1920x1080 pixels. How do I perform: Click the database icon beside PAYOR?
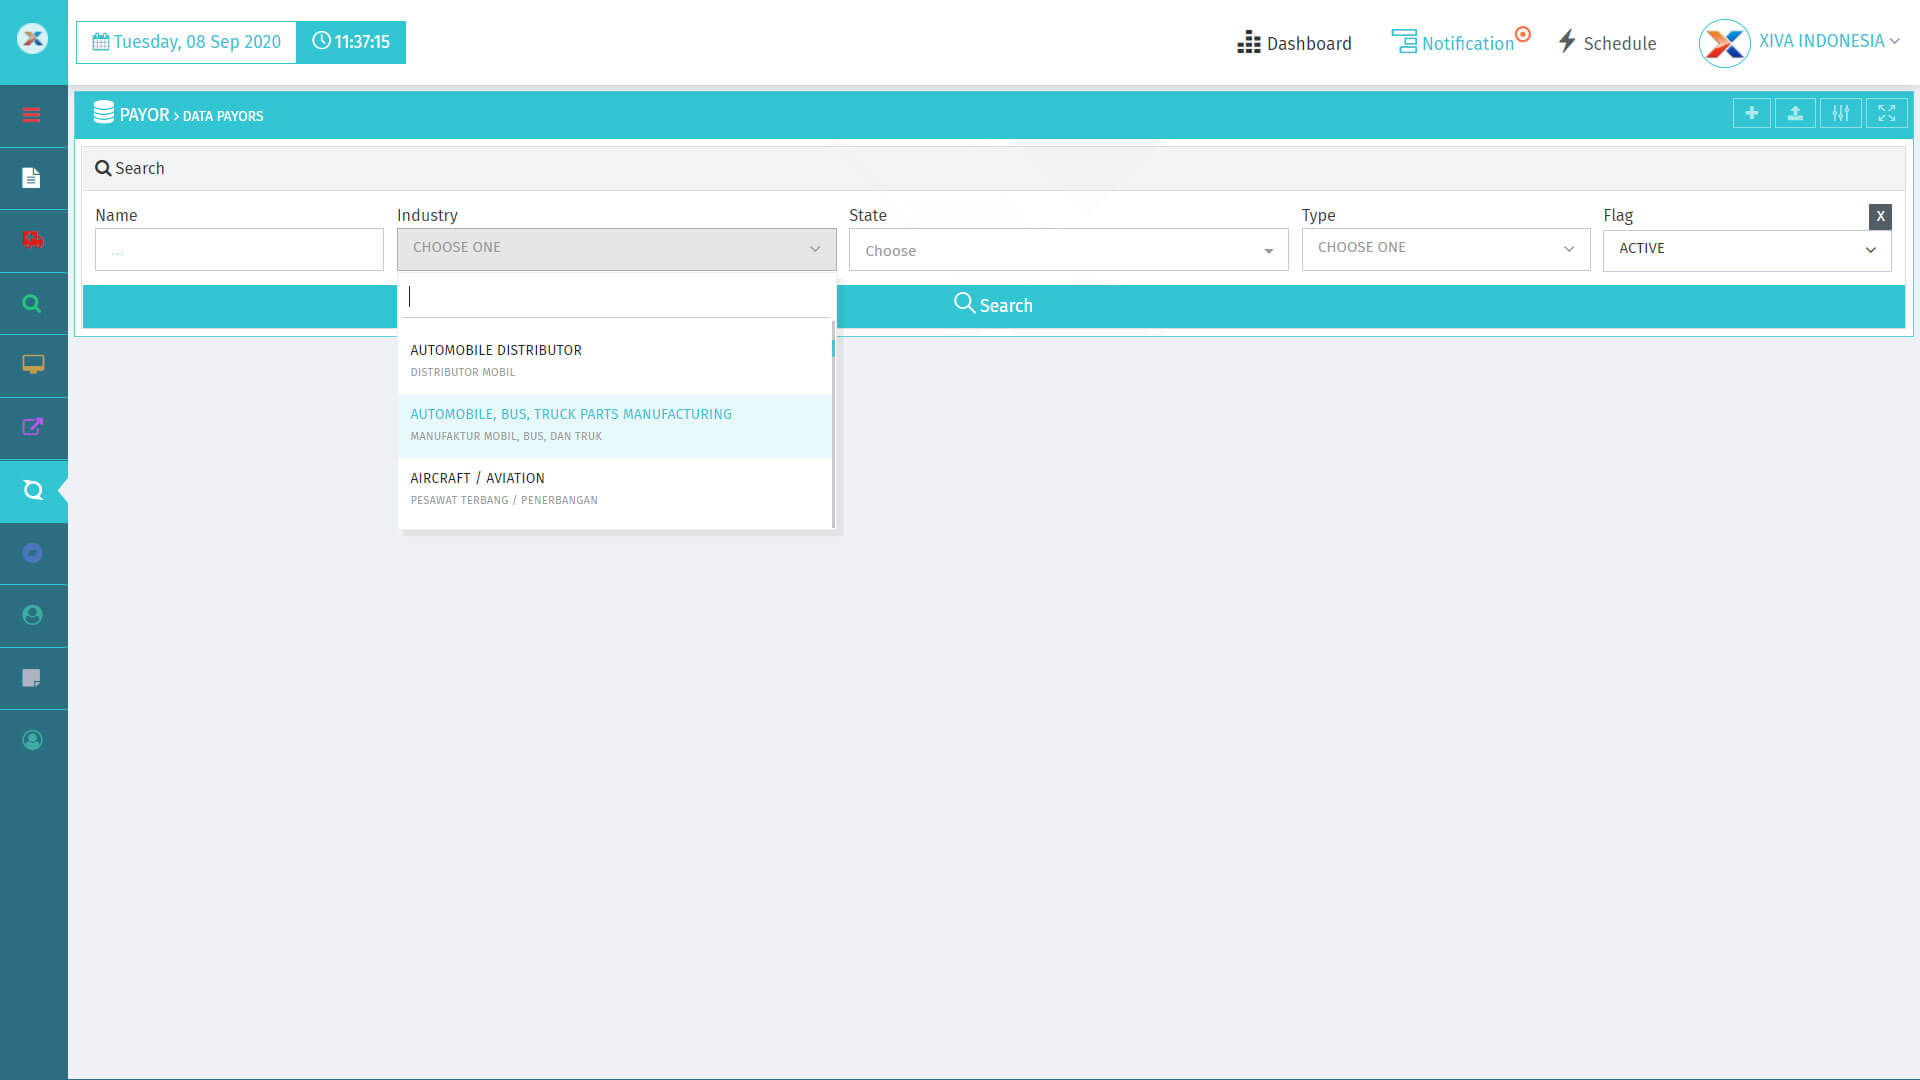pos(104,113)
